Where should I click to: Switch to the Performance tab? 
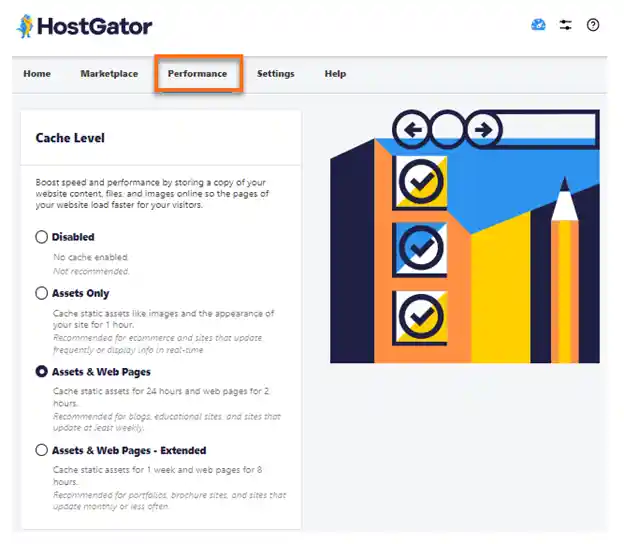(197, 74)
